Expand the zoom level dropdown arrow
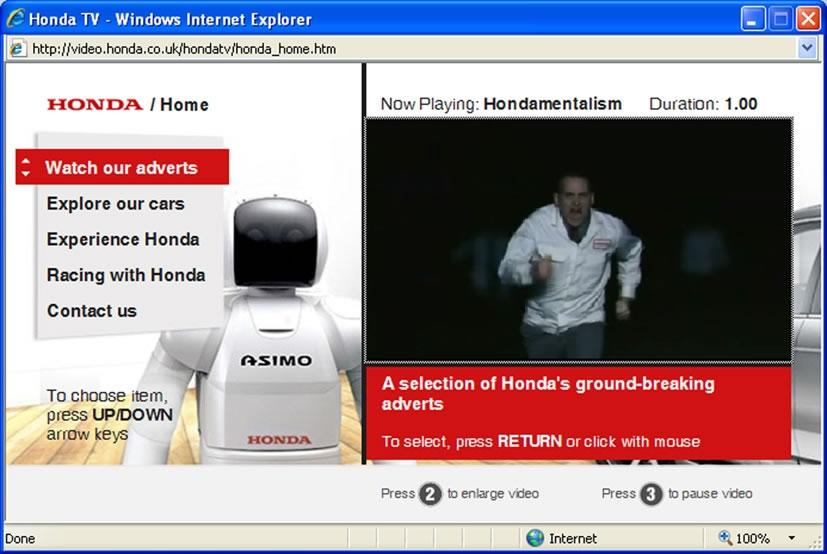The image size is (827, 554). click(x=792, y=538)
